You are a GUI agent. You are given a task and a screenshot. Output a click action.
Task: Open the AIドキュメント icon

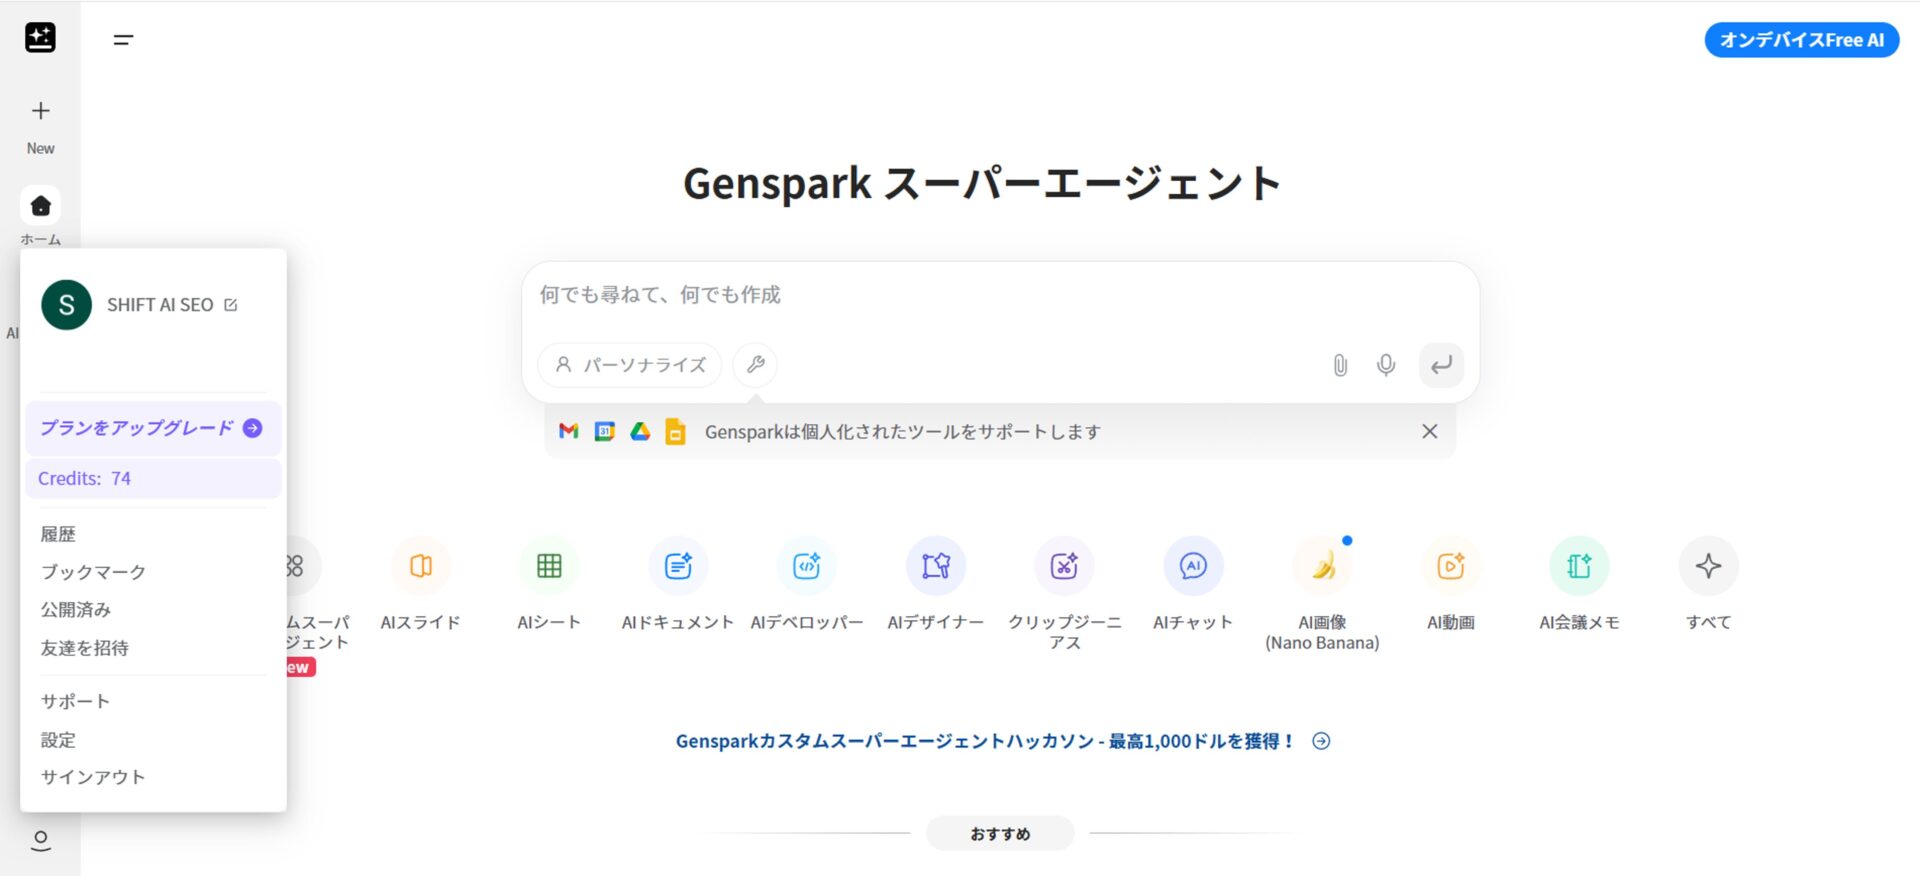[678, 566]
